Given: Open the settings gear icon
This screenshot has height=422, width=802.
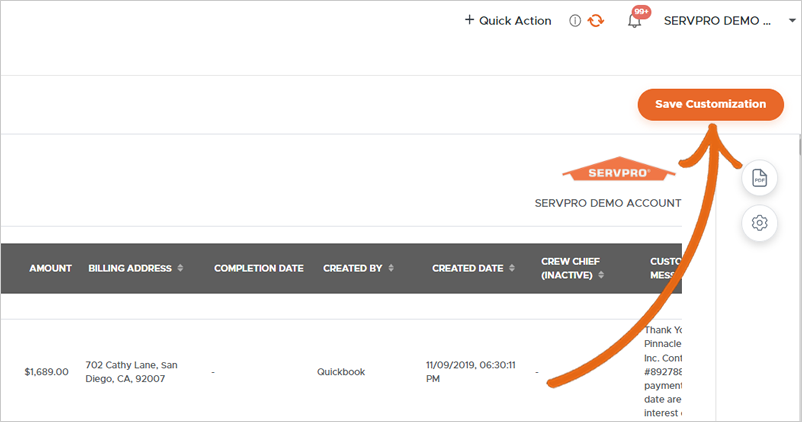Looking at the screenshot, I should (x=759, y=222).
